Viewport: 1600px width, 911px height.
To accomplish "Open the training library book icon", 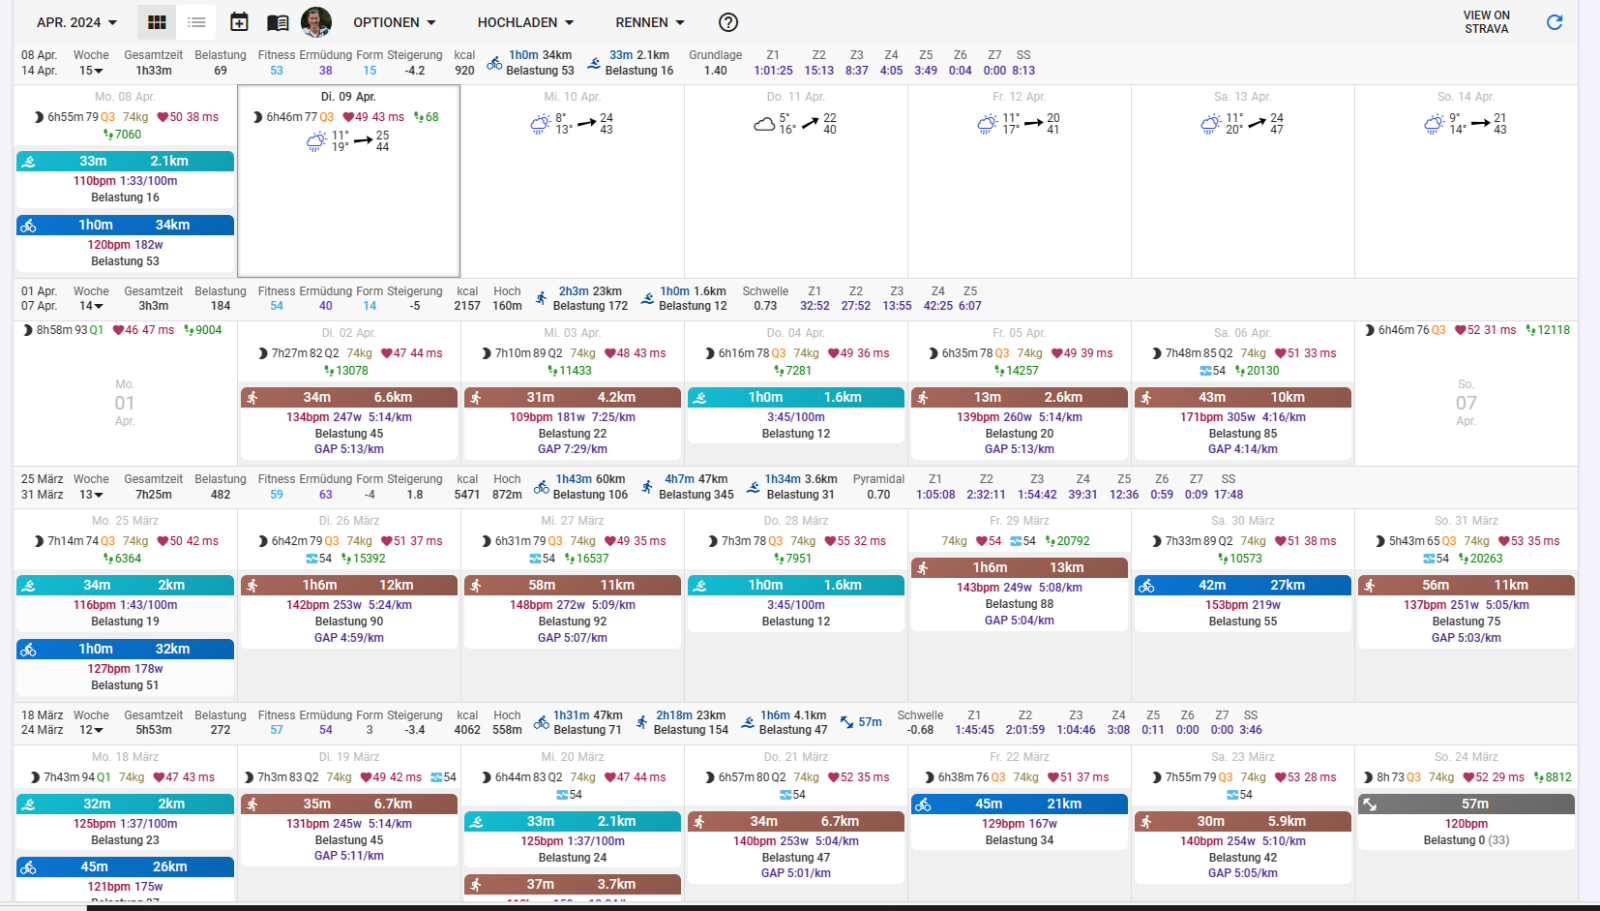I will tap(278, 22).
